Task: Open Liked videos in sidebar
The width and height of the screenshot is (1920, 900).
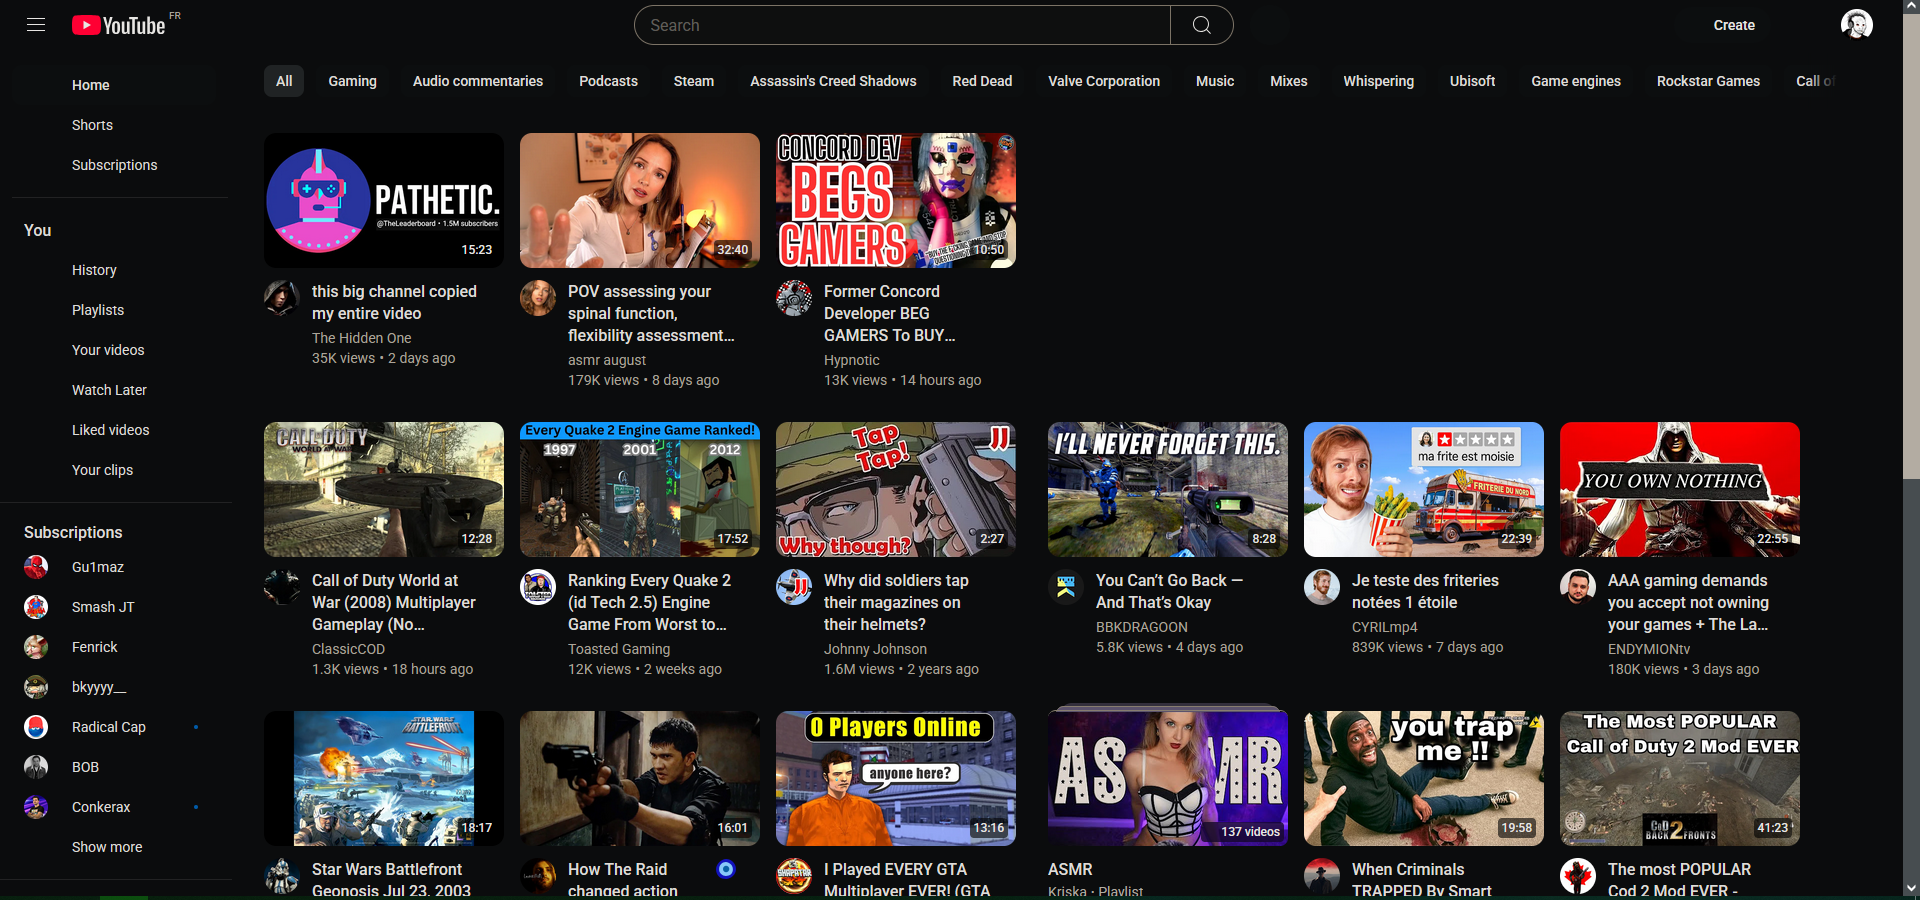Action: pyautogui.click(x=114, y=430)
